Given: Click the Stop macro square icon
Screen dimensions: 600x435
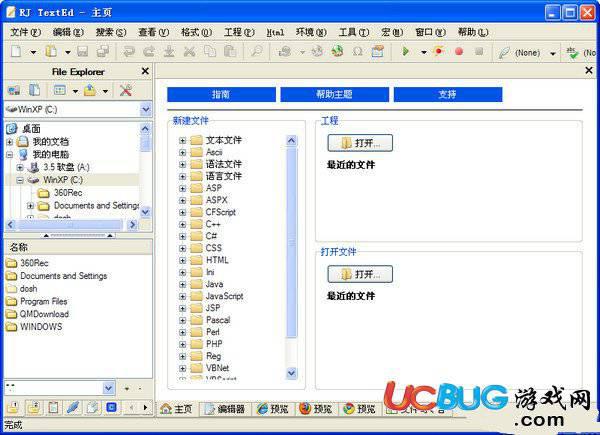Looking at the screenshot, I should (x=479, y=51).
